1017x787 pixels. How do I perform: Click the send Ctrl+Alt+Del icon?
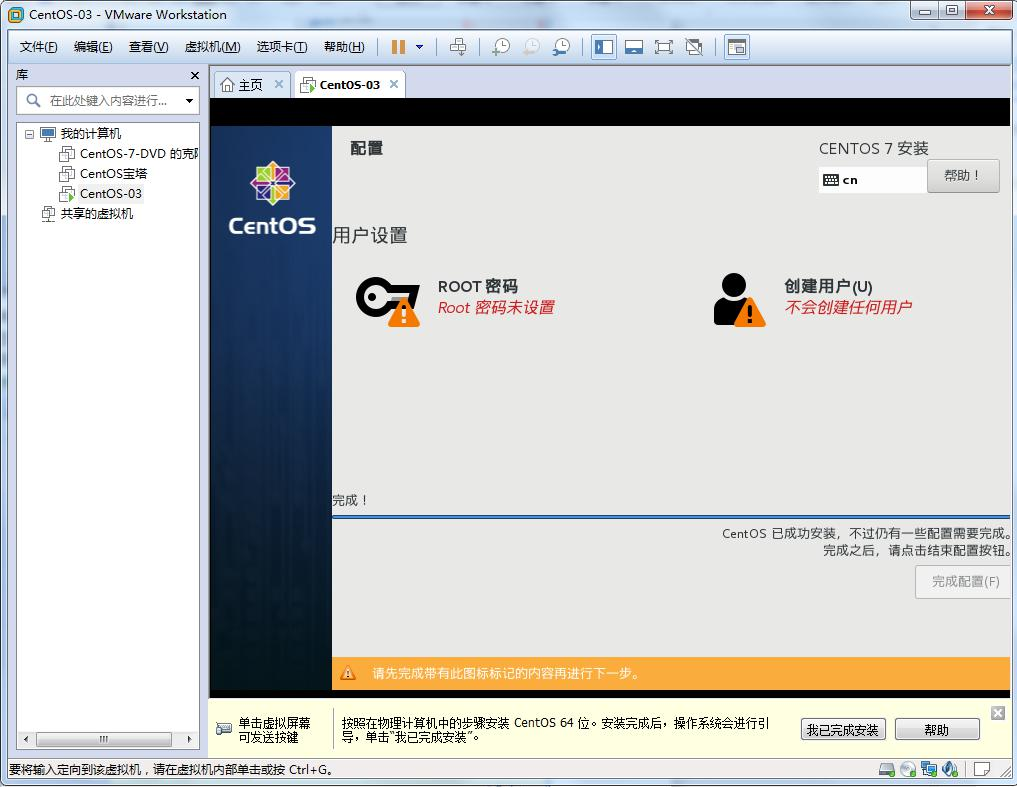click(458, 47)
